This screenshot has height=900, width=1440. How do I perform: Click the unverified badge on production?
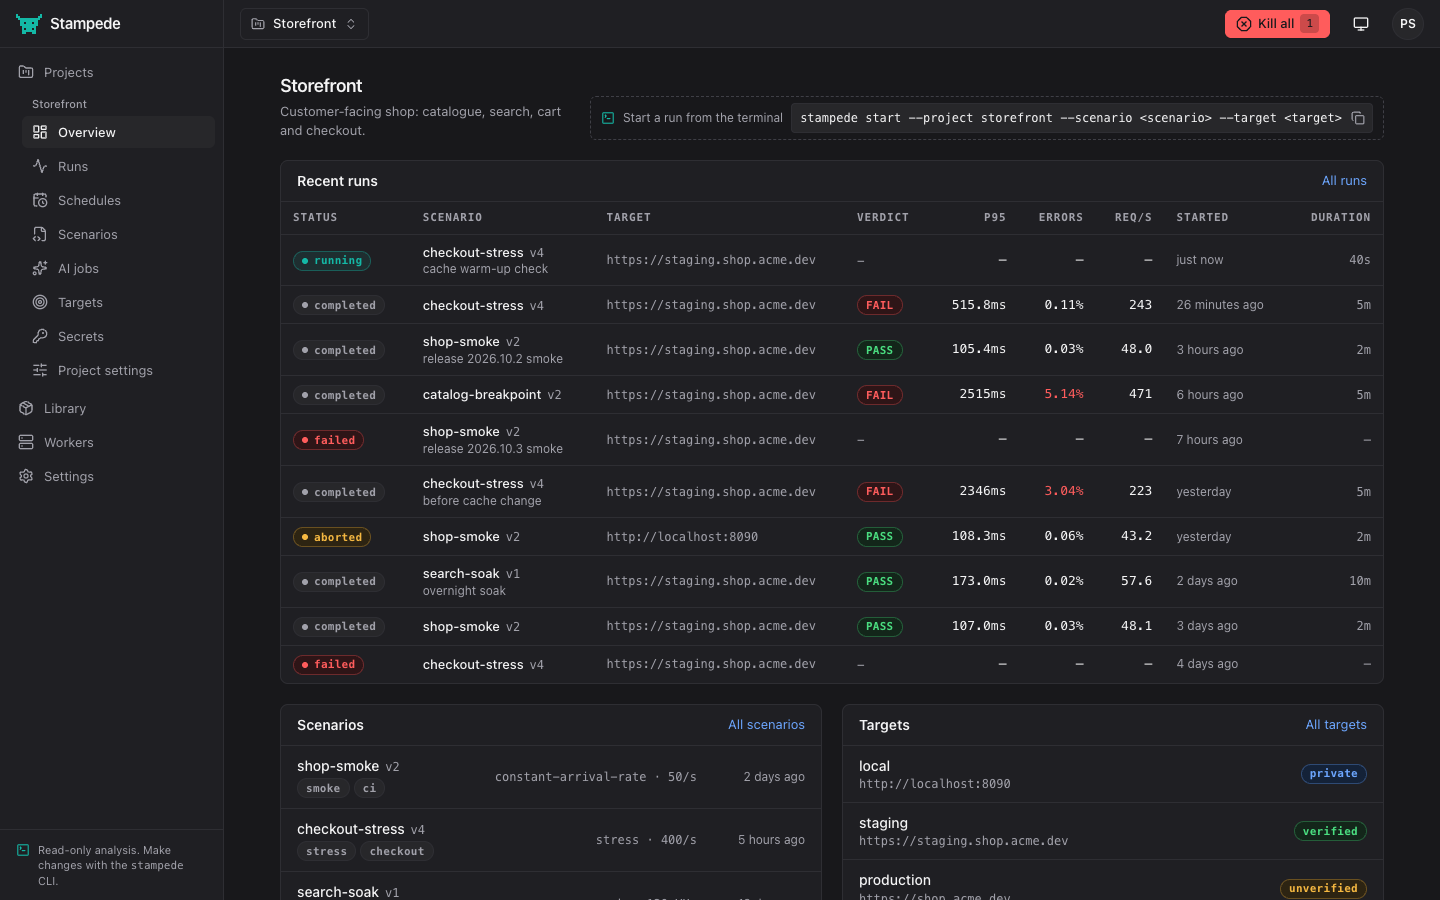[x=1323, y=888]
